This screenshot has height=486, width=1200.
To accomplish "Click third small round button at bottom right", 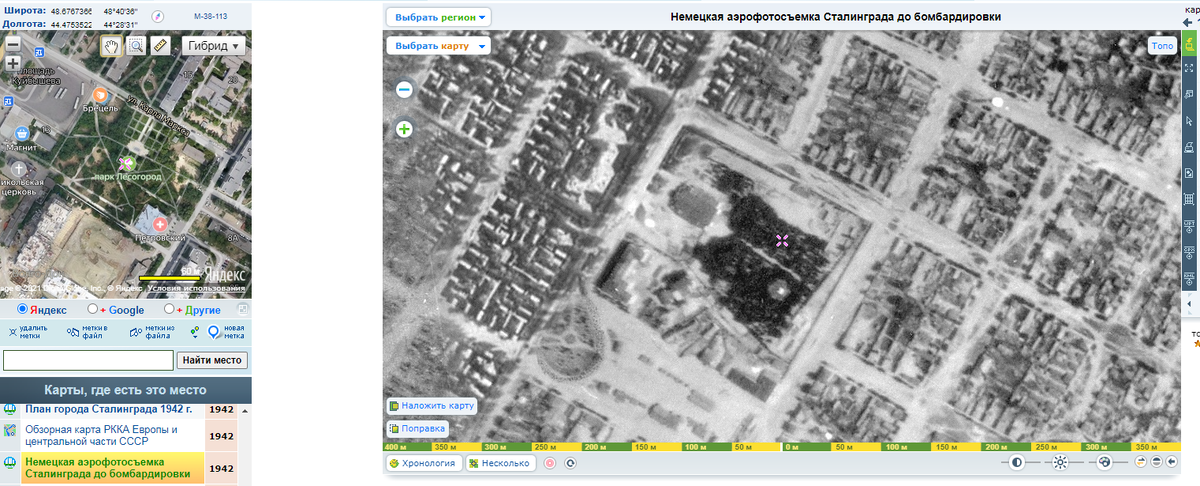I will tap(1171, 462).
